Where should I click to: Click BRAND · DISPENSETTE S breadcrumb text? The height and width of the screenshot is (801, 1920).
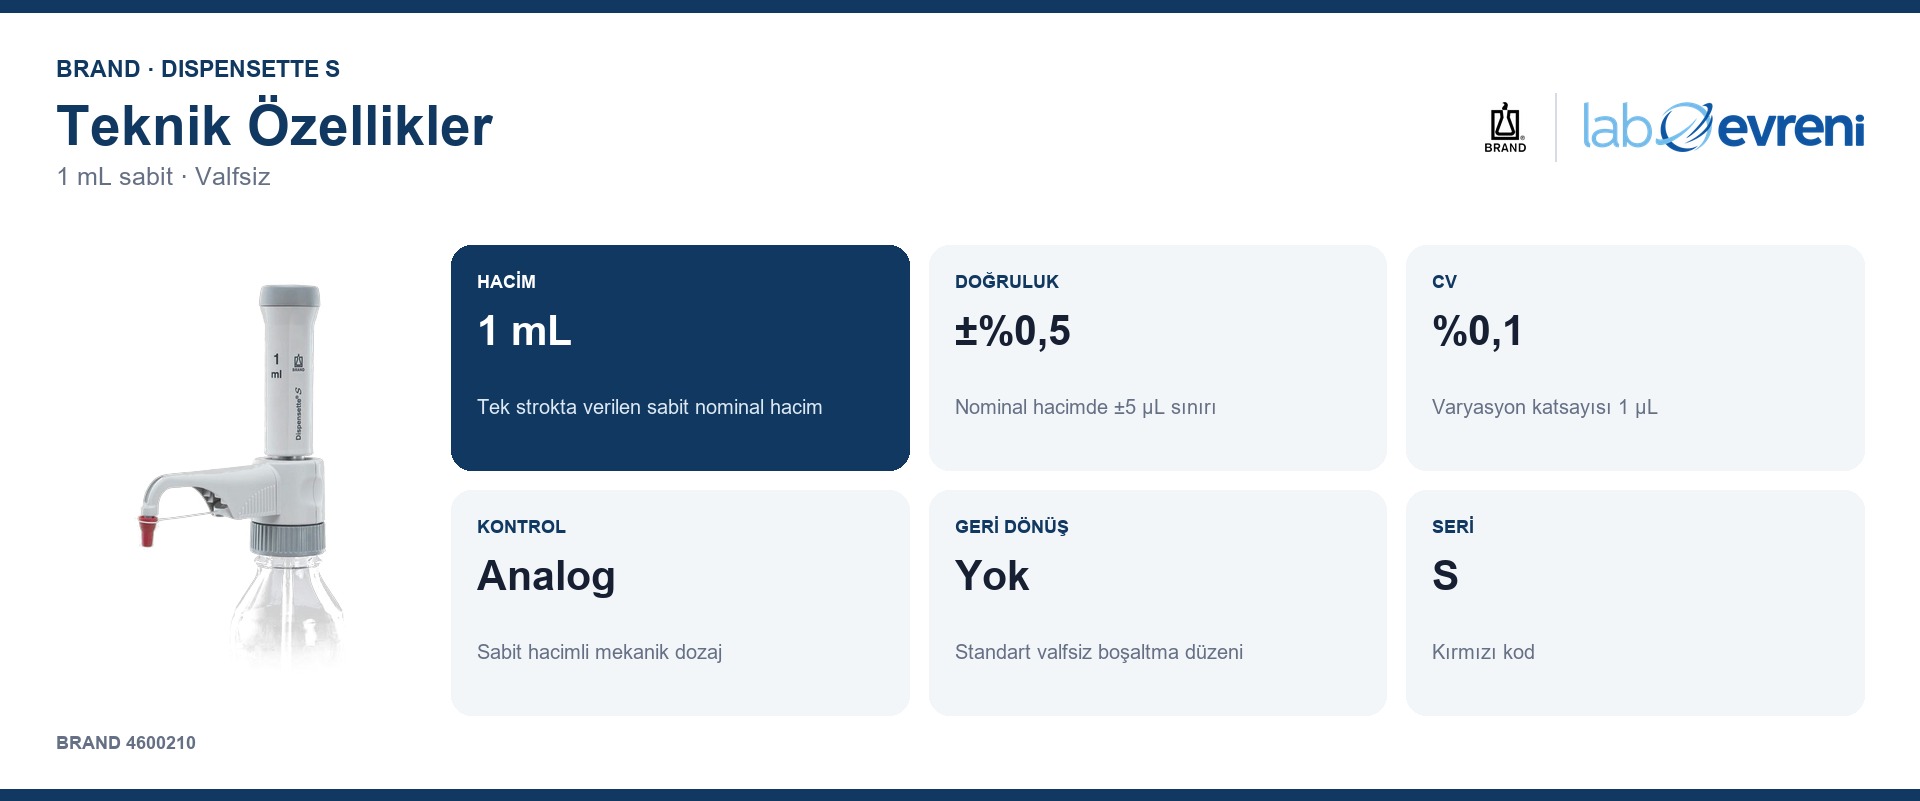pos(198,69)
